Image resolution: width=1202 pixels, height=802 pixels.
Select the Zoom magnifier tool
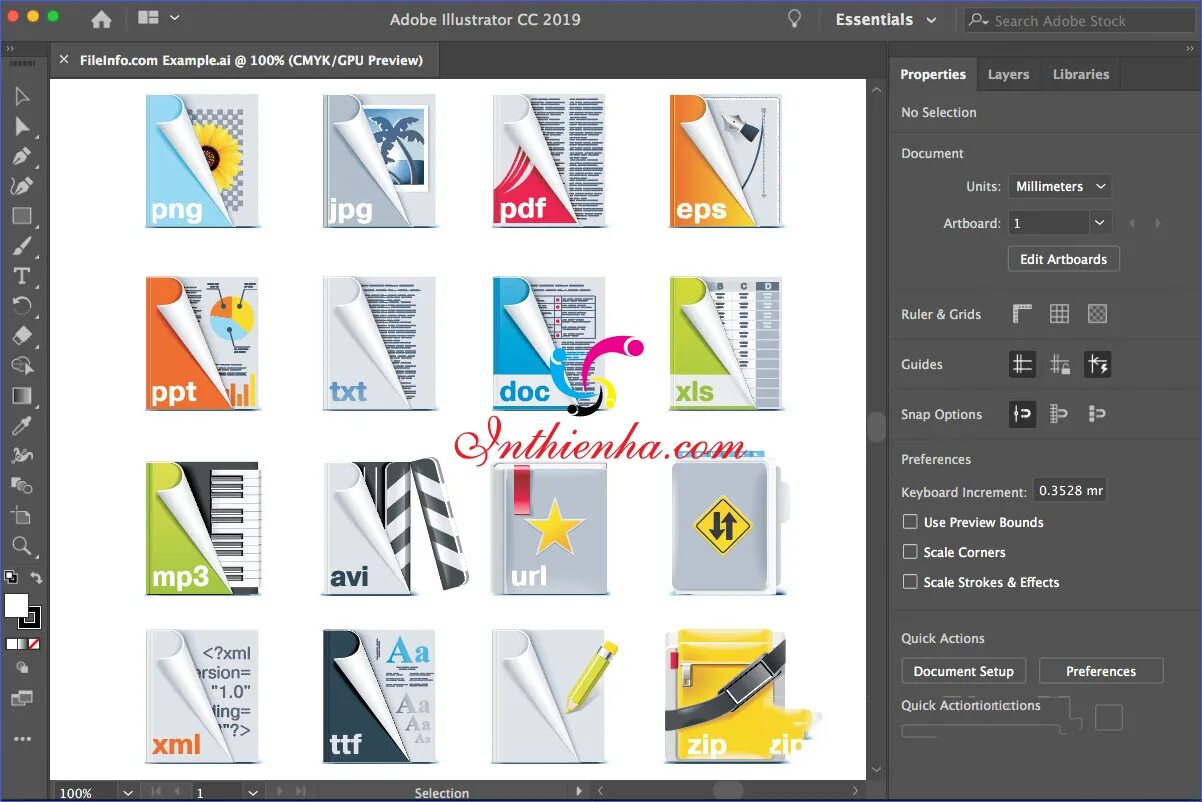tap(22, 546)
